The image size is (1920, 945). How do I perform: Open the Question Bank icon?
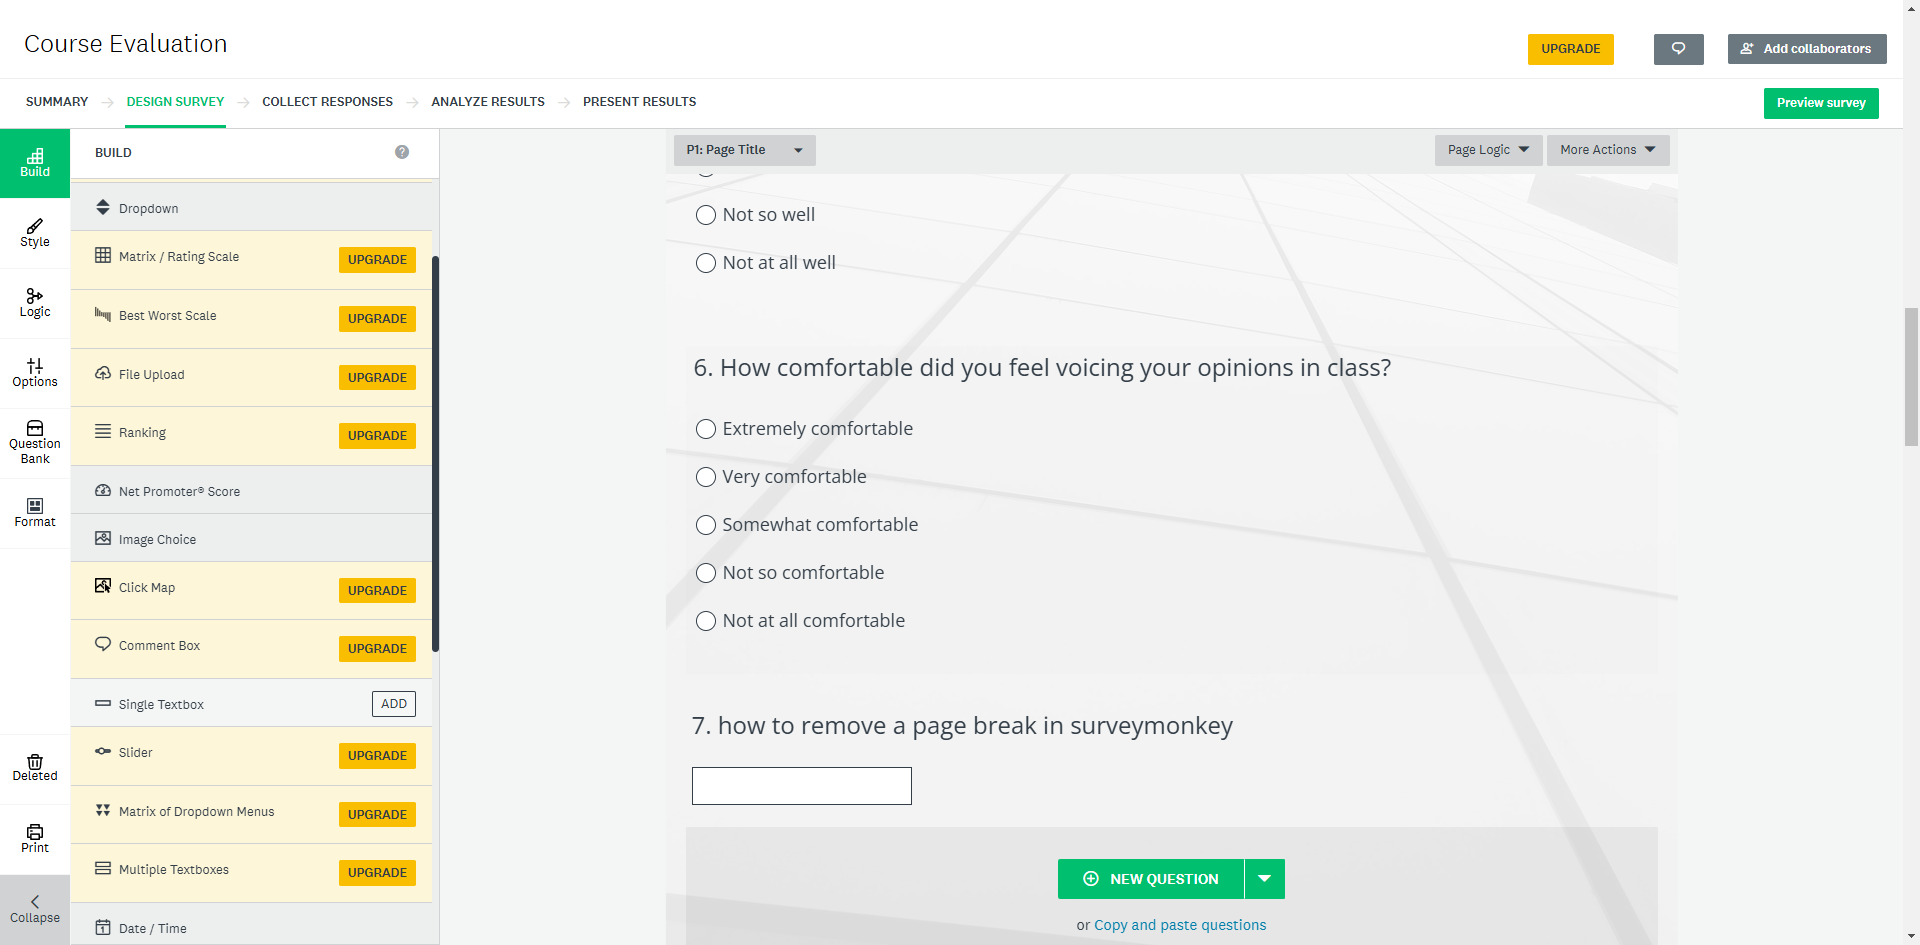click(x=35, y=441)
